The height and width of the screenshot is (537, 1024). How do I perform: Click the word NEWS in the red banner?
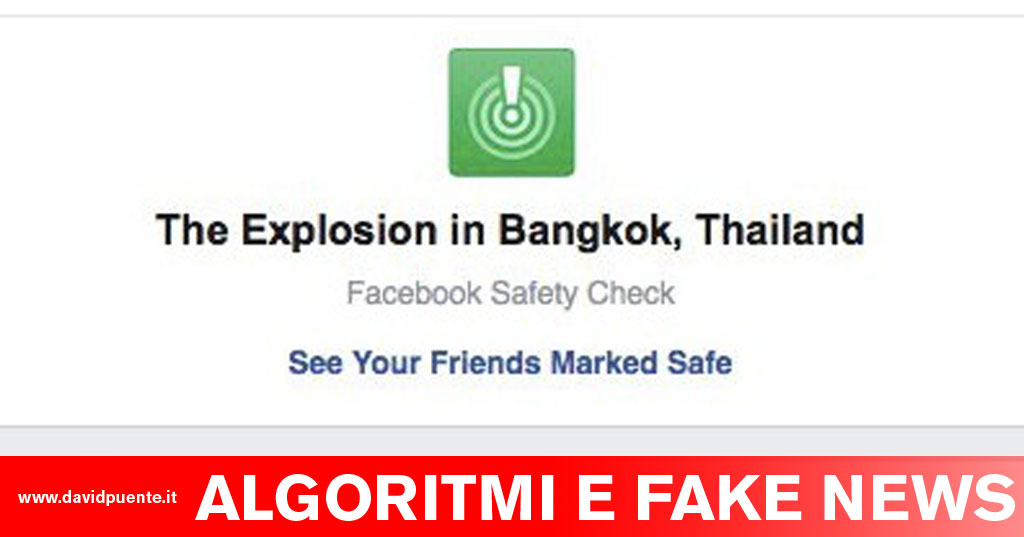coord(920,498)
